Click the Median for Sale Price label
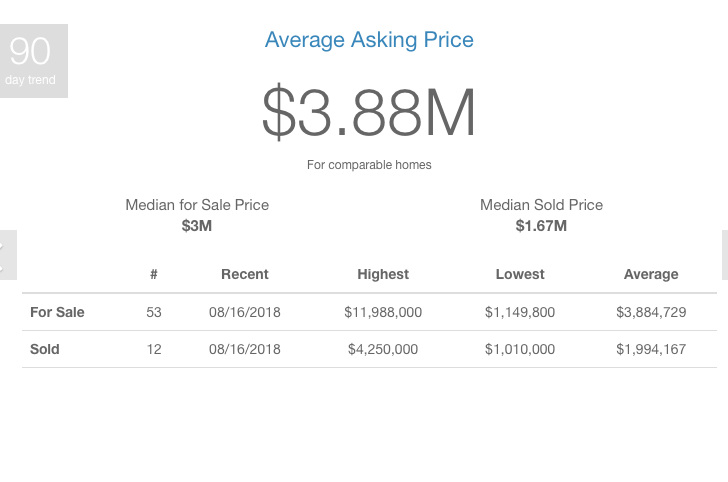The height and width of the screenshot is (482, 728). [197, 205]
